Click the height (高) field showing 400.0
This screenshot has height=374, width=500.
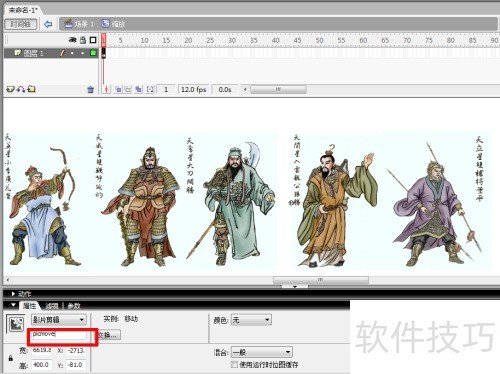42,365
